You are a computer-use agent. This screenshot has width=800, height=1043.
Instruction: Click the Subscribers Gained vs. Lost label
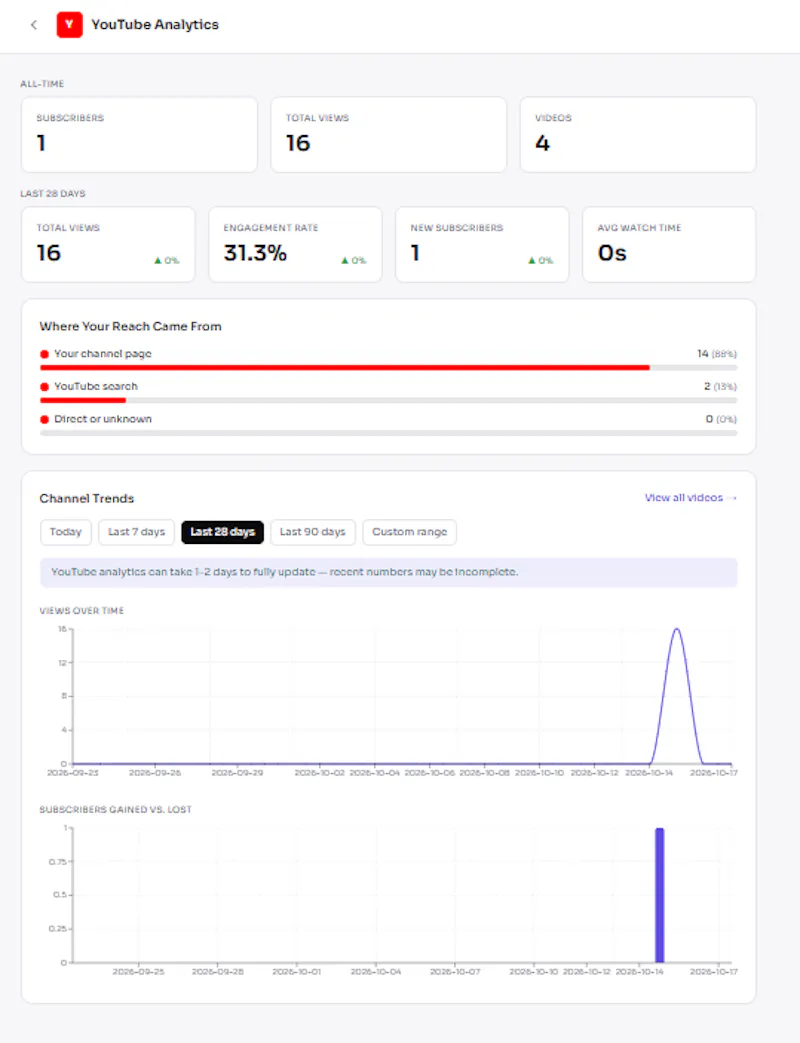pos(116,810)
